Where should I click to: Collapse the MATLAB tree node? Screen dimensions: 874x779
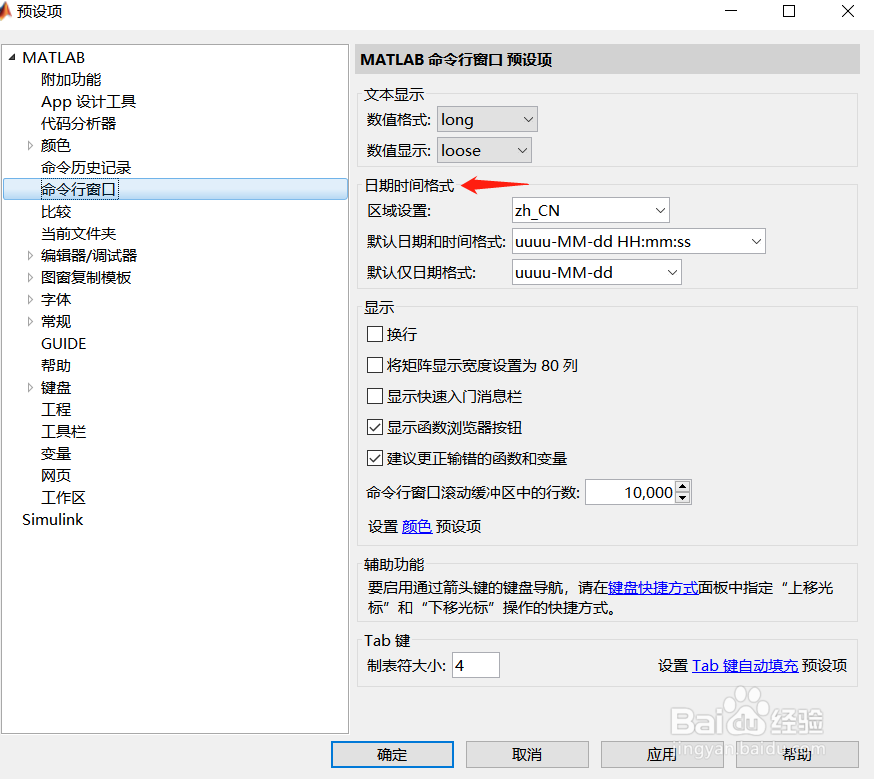[x=12, y=57]
